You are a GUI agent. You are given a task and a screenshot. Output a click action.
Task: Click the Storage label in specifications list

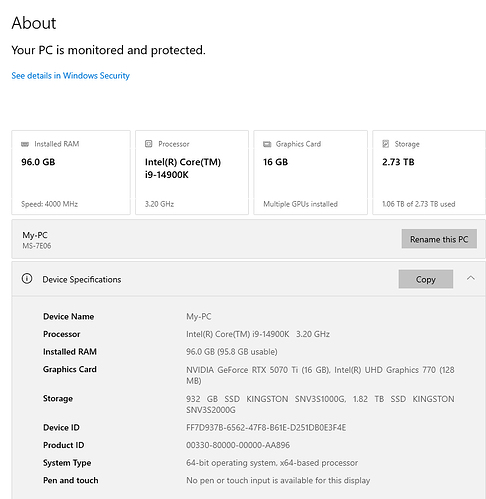[58, 398]
